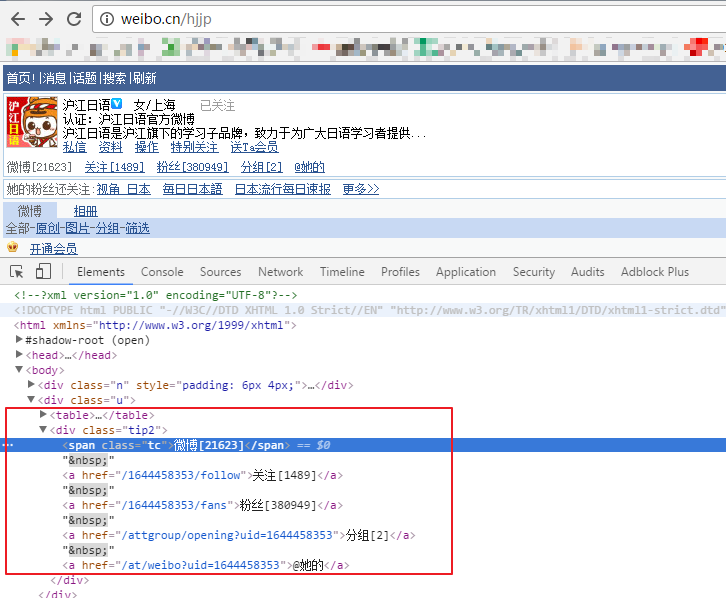Expand the #shadow-root (open) node
The height and width of the screenshot is (598, 726).
[x=19, y=339]
